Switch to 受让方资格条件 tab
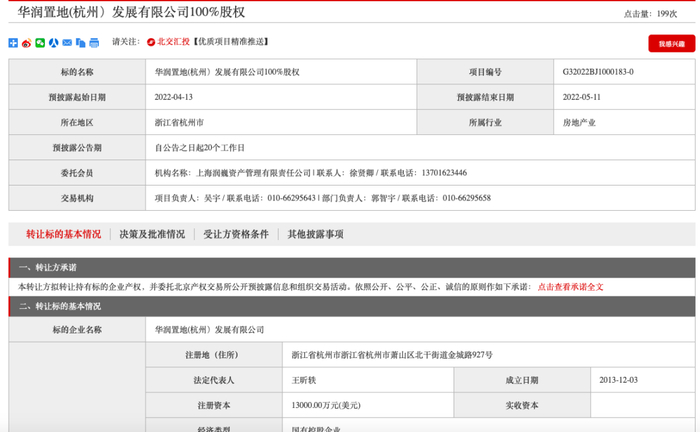The image size is (700, 432). pyautogui.click(x=236, y=234)
